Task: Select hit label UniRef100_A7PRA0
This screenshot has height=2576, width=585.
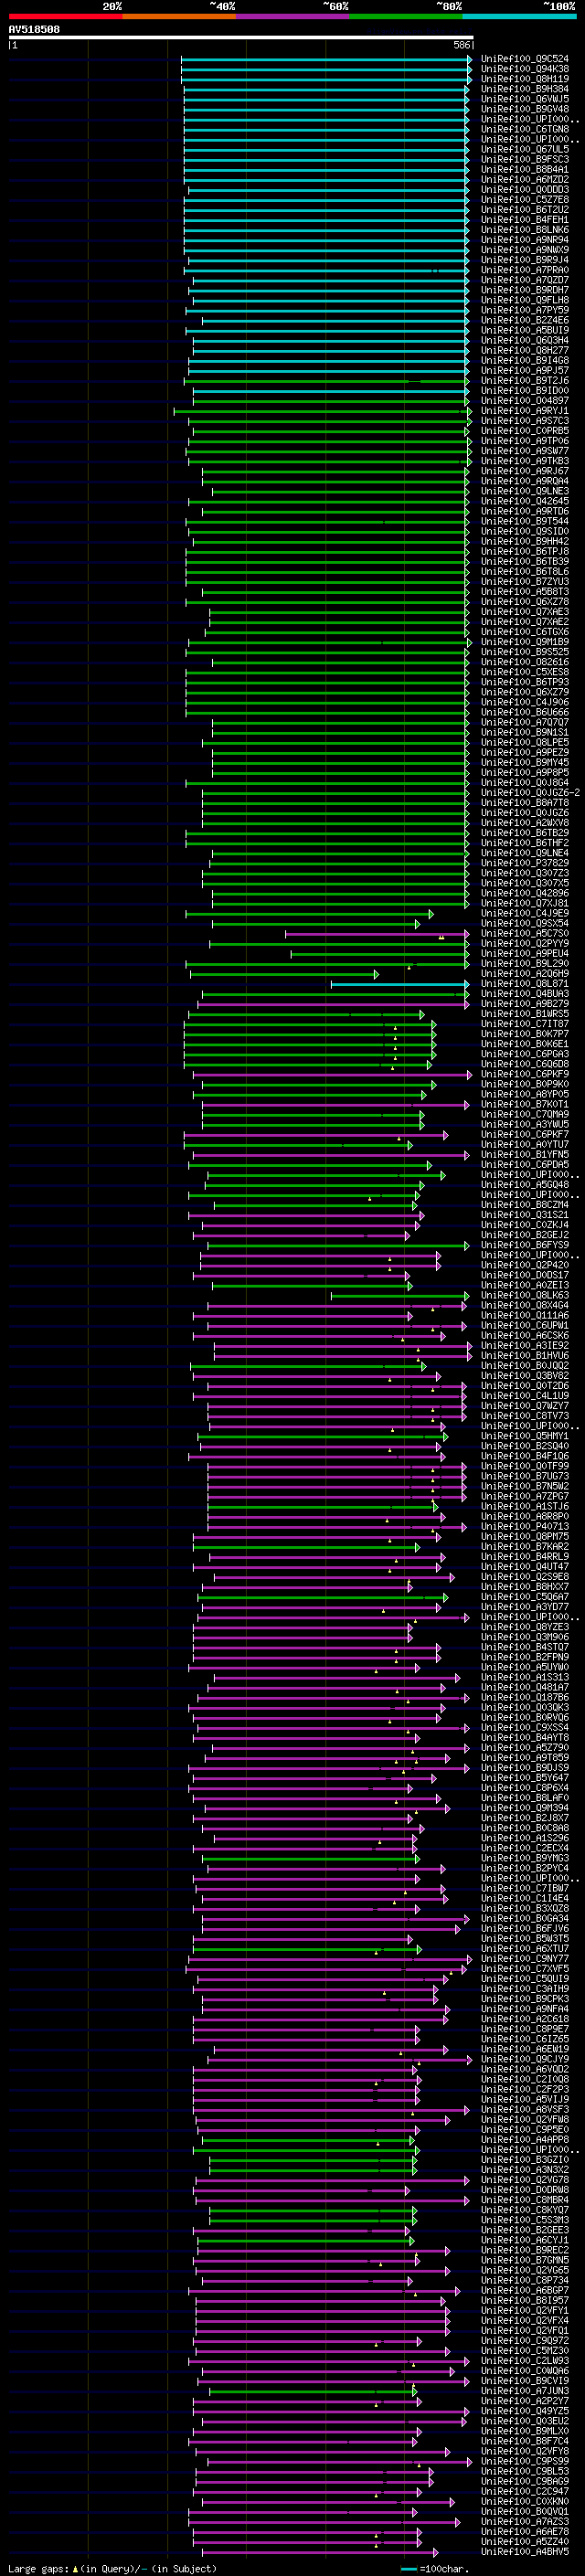Action: pyautogui.click(x=525, y=270)
